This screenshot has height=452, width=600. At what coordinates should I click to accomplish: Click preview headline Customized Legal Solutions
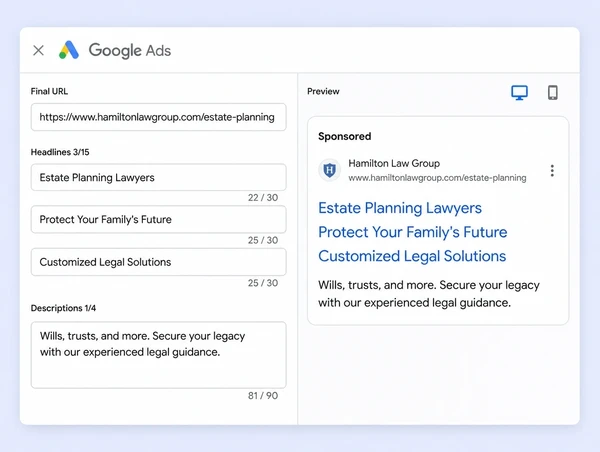412,256
